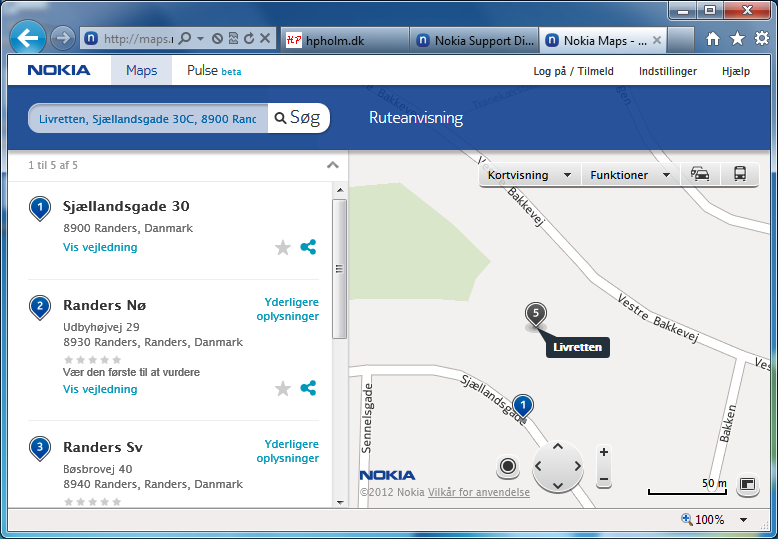This screenshot has height=539, width=778.
Task: Open a new blank tab
Action: pos(681,40)
